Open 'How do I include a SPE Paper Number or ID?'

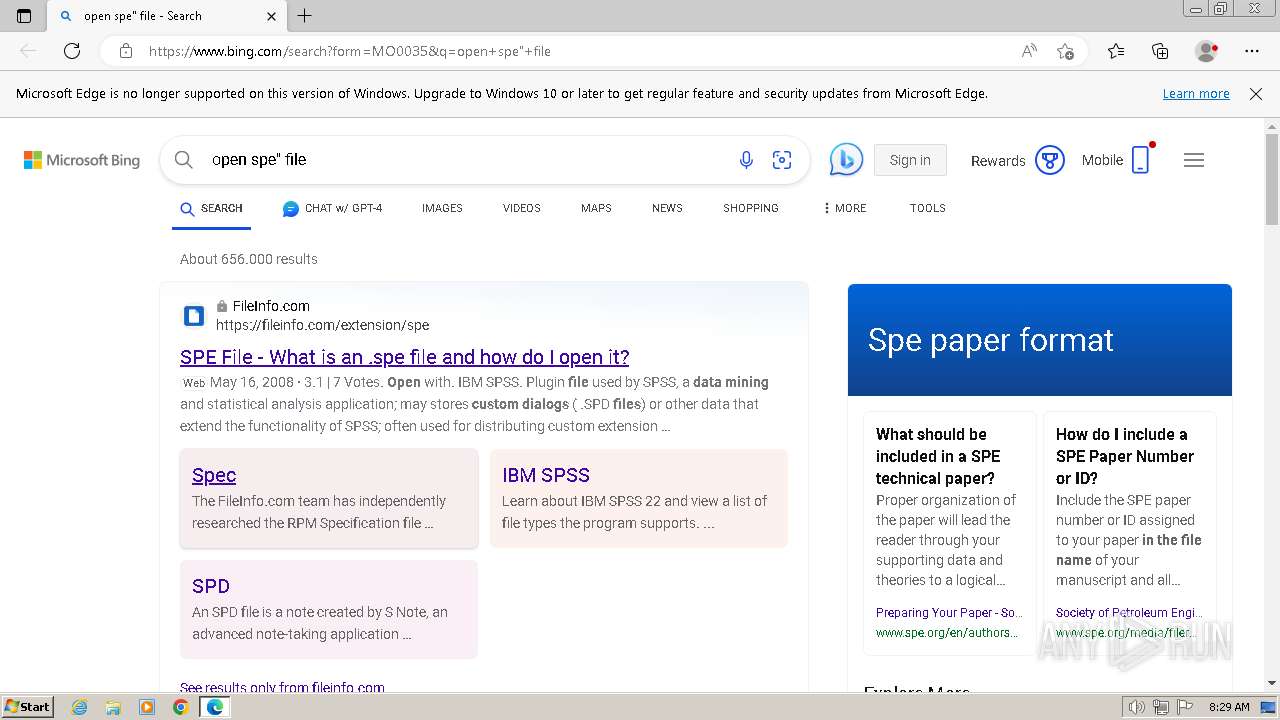(x=1125, y=456)
